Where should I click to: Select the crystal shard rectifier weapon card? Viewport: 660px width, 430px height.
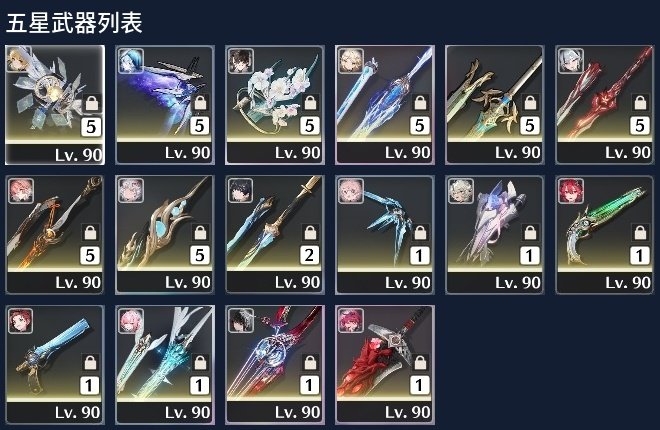(x=55, y=105)
